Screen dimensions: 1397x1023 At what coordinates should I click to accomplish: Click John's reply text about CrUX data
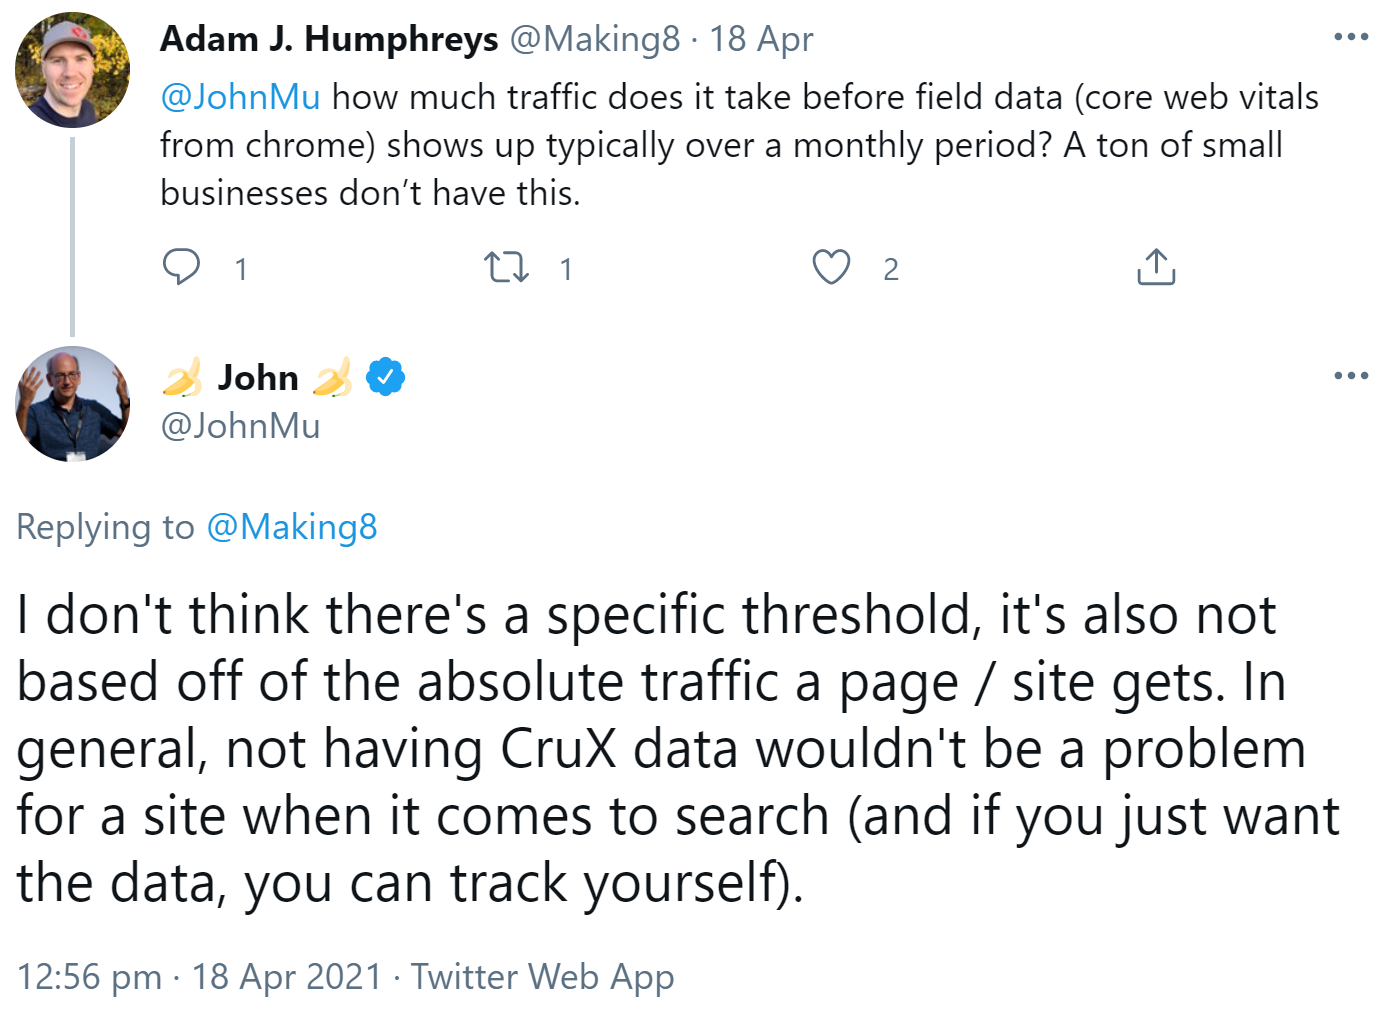pos(660,748)
